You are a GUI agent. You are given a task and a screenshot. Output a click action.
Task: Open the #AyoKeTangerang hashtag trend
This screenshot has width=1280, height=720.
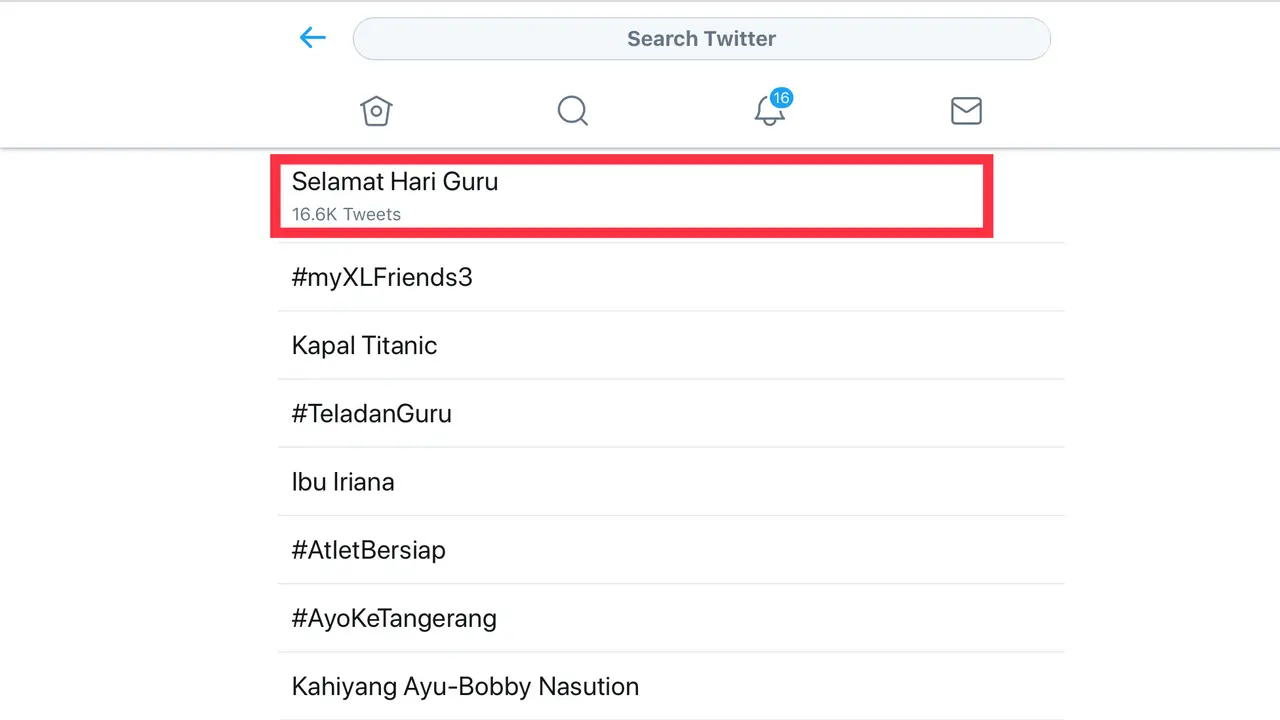tap(671, 618)
